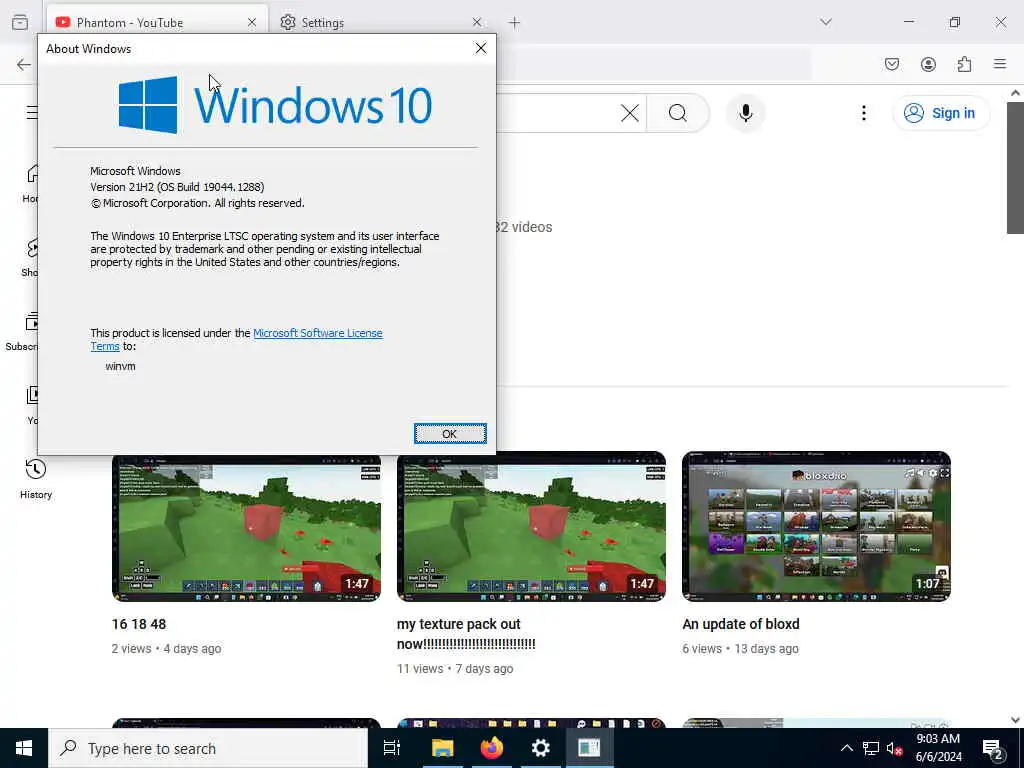Screen dimensions: 1024x768
Task: Go back to the previous page
Action: (x=24, y=64)
